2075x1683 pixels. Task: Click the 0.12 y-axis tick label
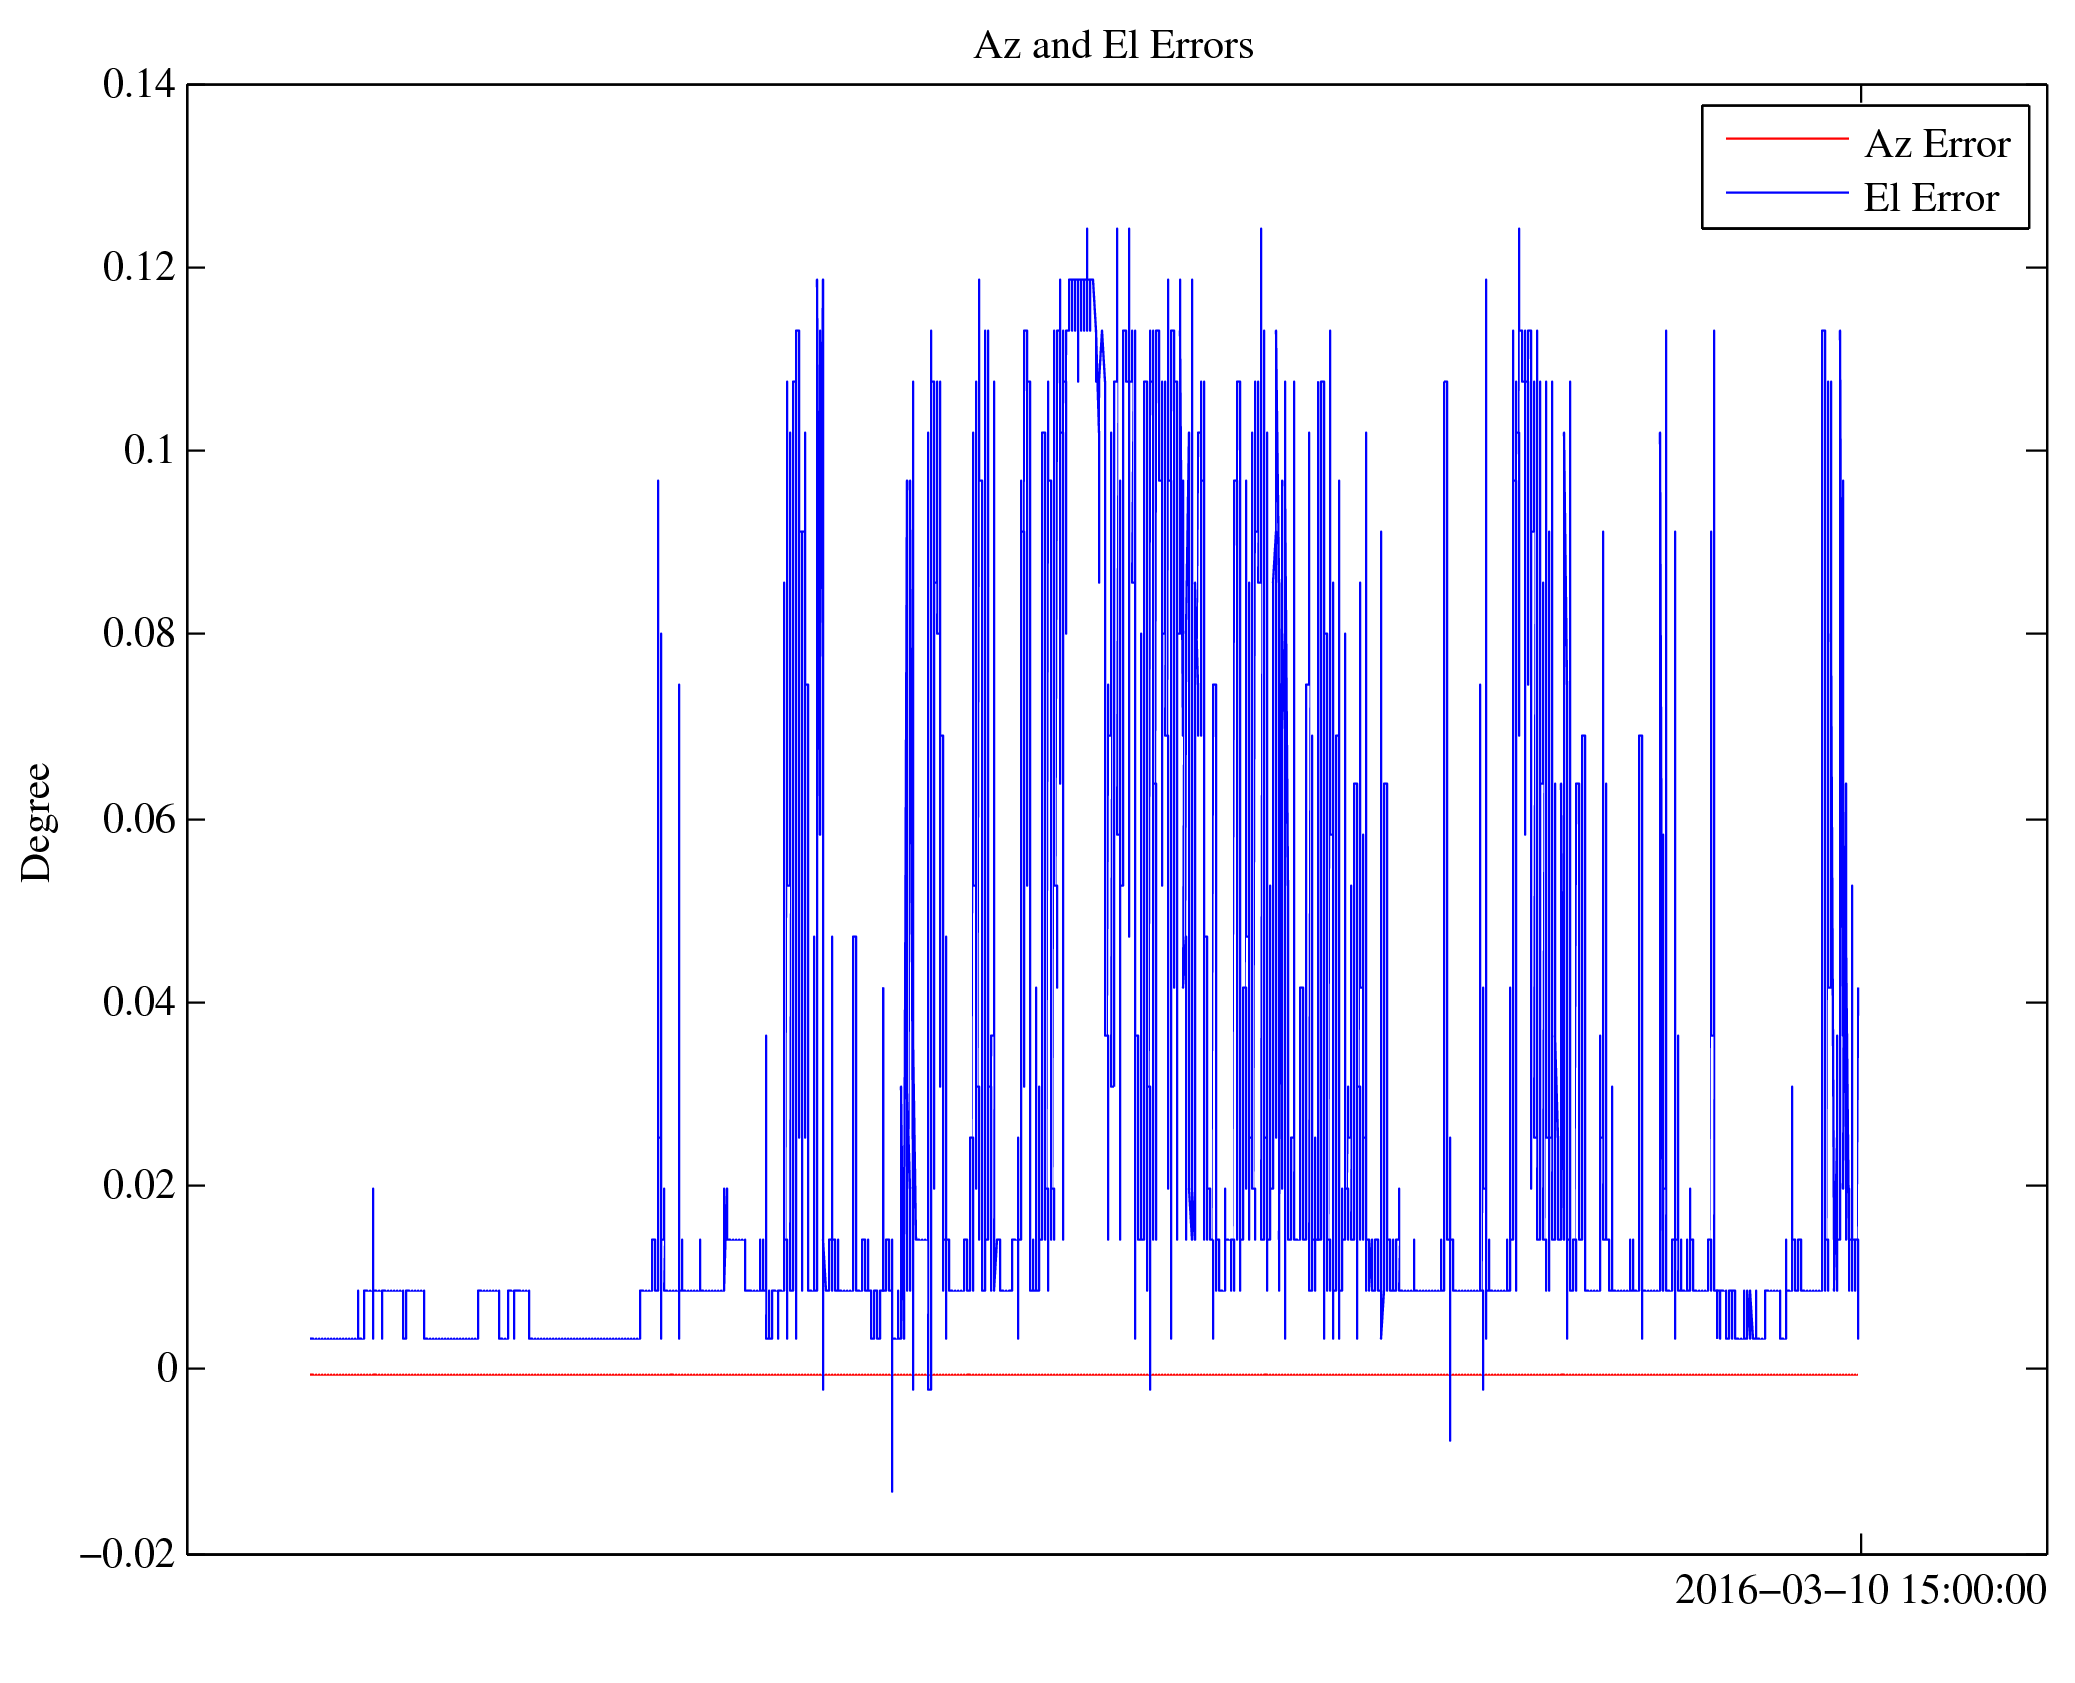(x=138, y=268)
